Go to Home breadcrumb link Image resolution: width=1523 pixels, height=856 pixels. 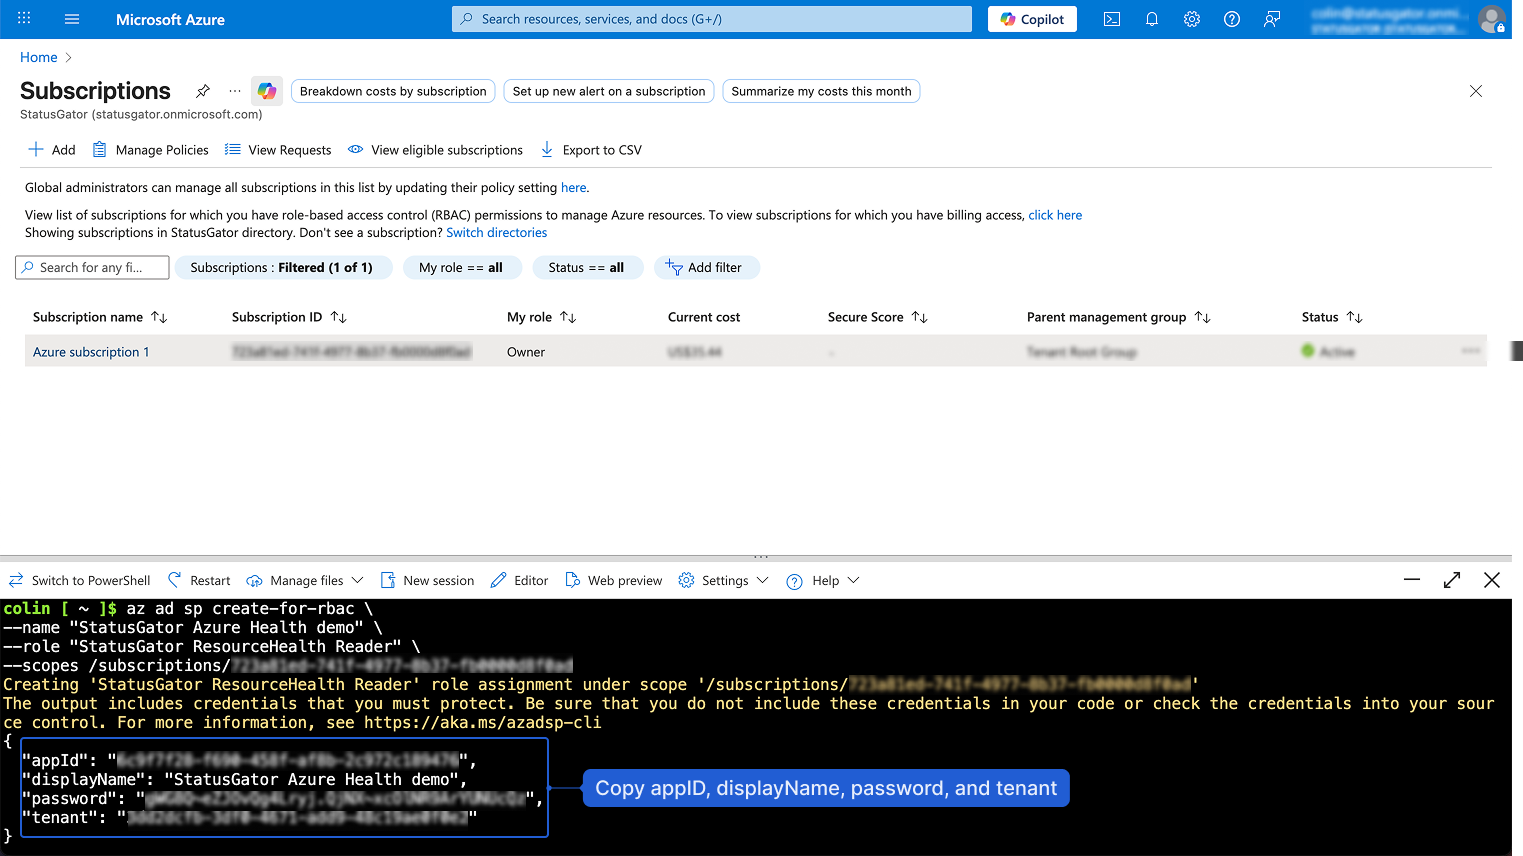tap(38, 57)
